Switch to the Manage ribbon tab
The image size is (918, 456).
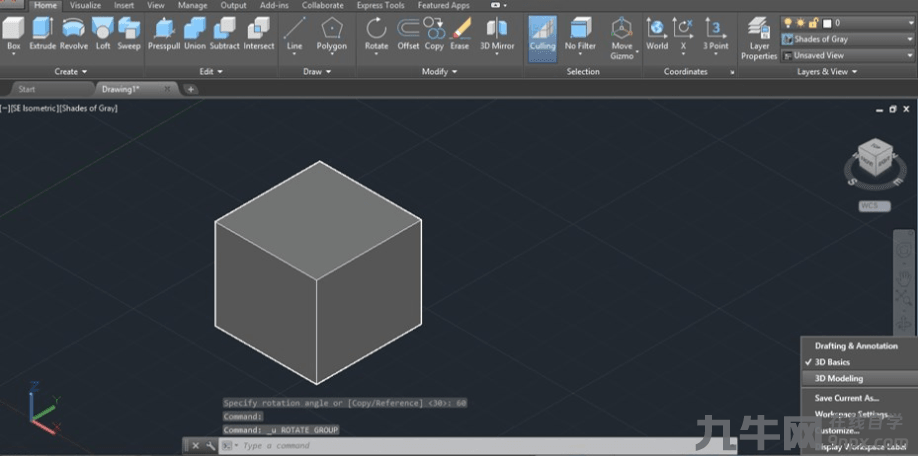[192, 5]
